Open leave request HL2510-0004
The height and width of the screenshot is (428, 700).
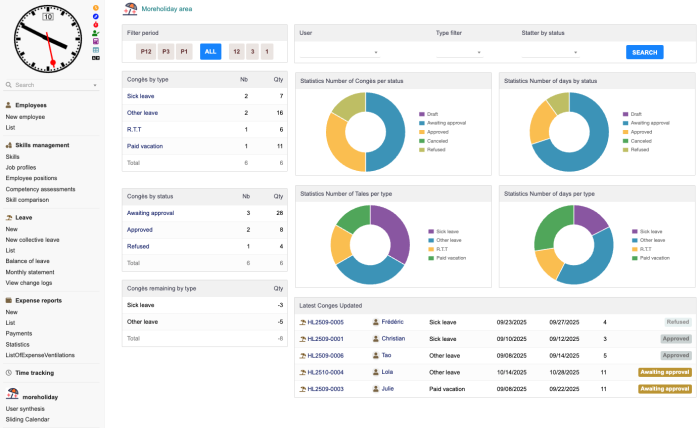325,372
